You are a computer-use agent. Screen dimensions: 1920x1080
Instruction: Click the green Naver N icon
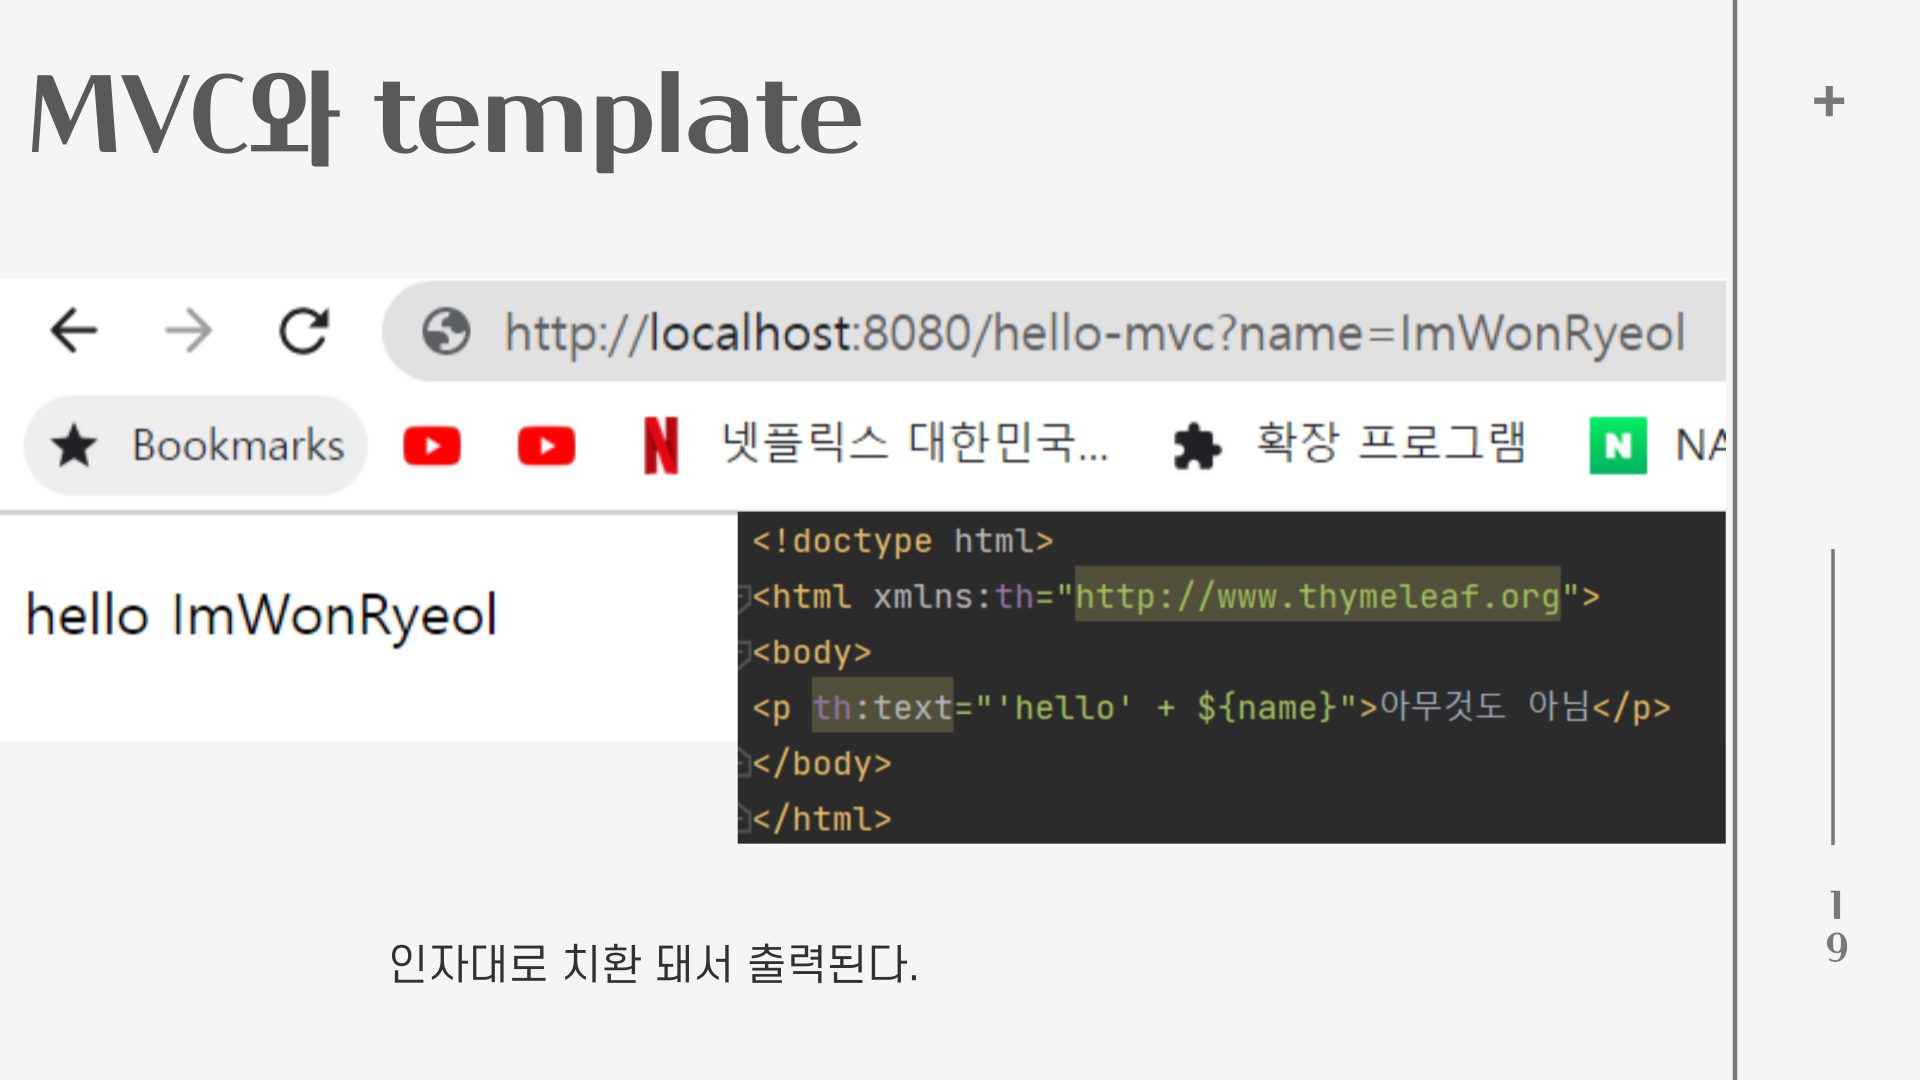1618,446
